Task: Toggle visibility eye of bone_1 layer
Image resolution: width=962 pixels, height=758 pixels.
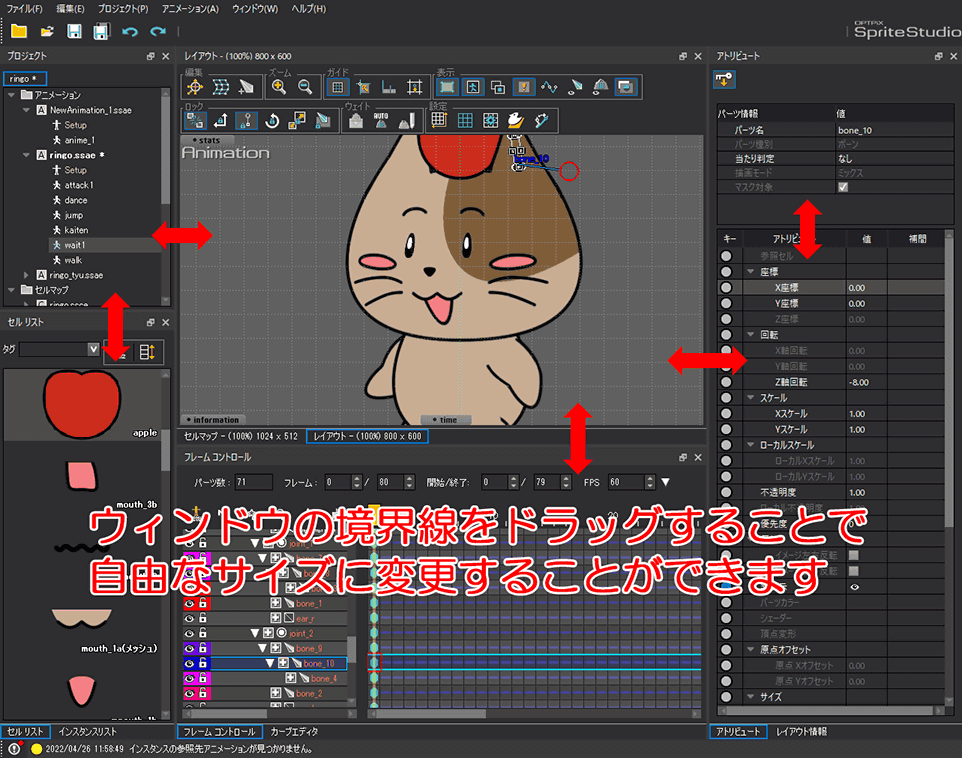Action: pos(189,603)
